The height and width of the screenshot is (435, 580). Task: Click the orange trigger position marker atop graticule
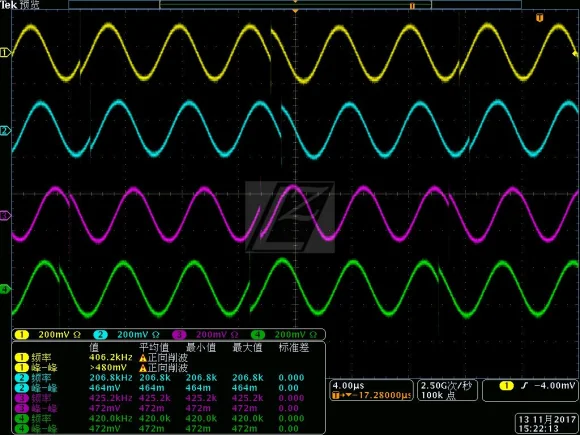[295, 11]
